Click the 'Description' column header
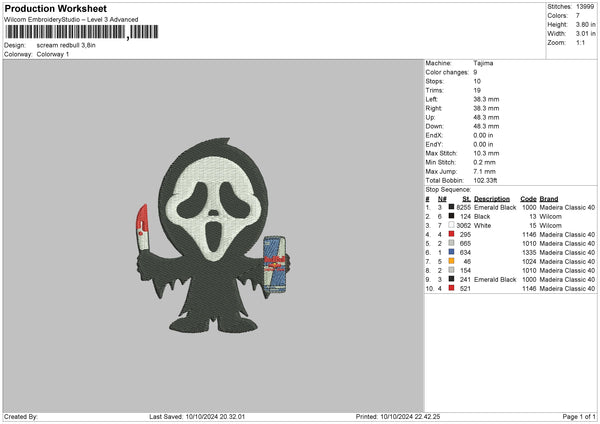Screen dimensions: 600x424 click(x=492, y=199)
